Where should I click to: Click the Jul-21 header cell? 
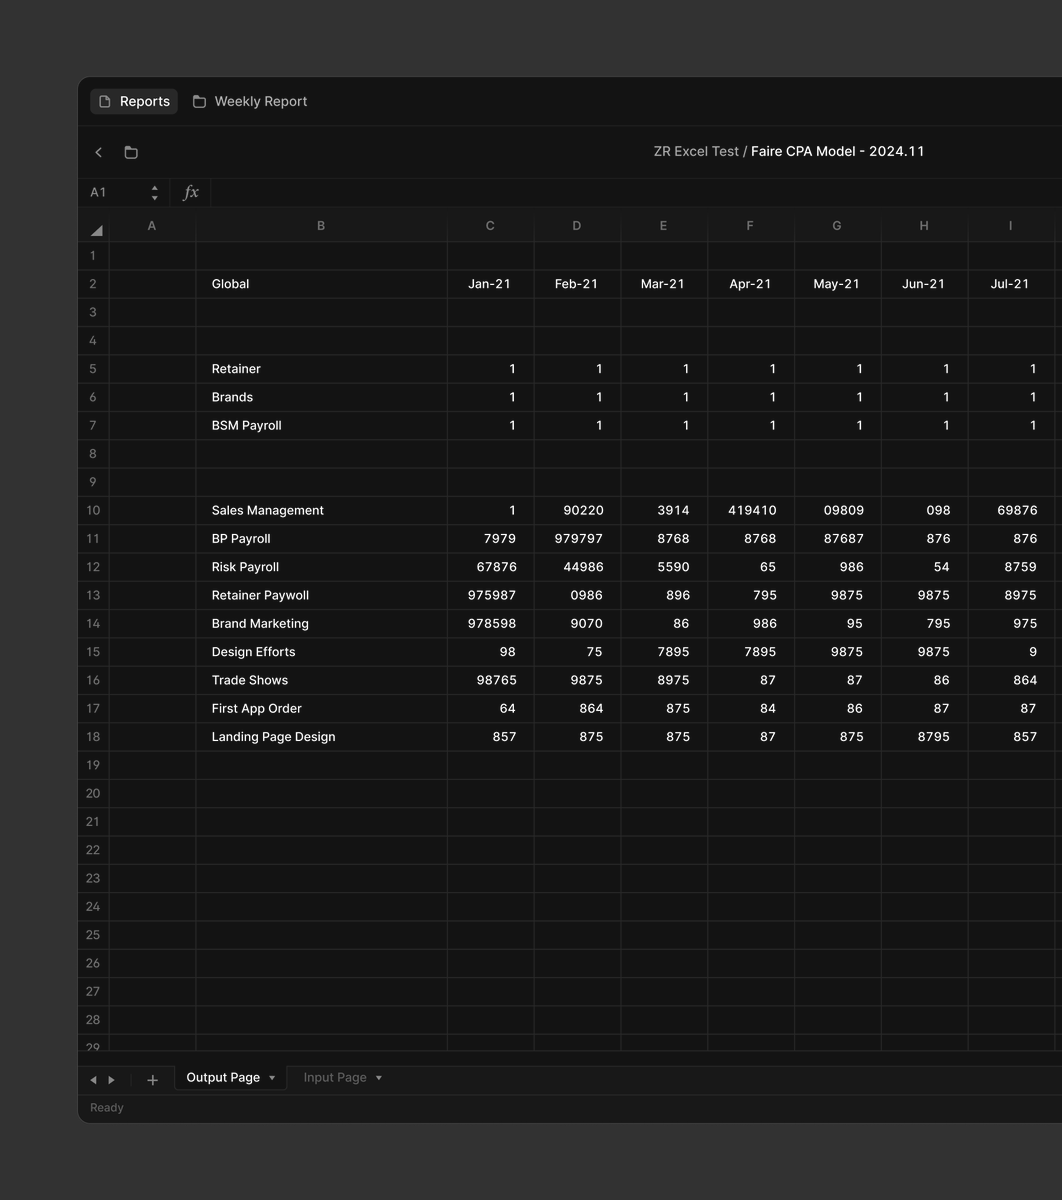pyautogui.click(x=1010, y=284)
